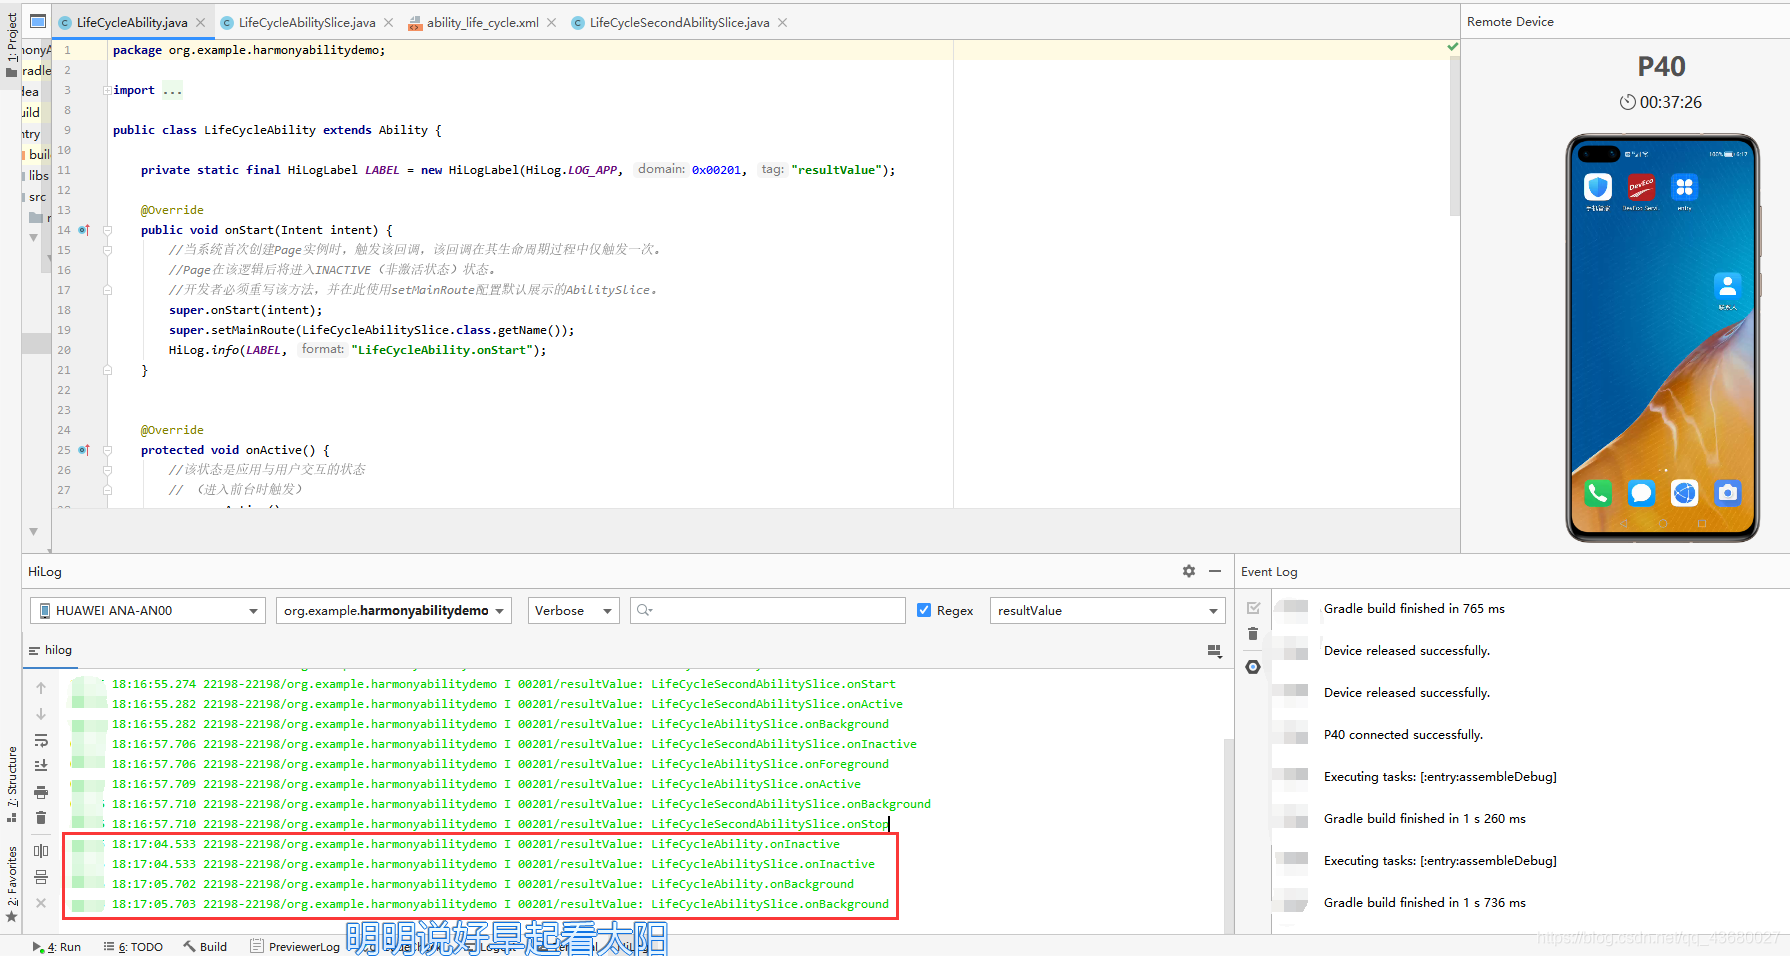This screenshot has width=1790, height=956.
Task: Click the close X icon in HiLog sidebar
Action: [41, 903]
